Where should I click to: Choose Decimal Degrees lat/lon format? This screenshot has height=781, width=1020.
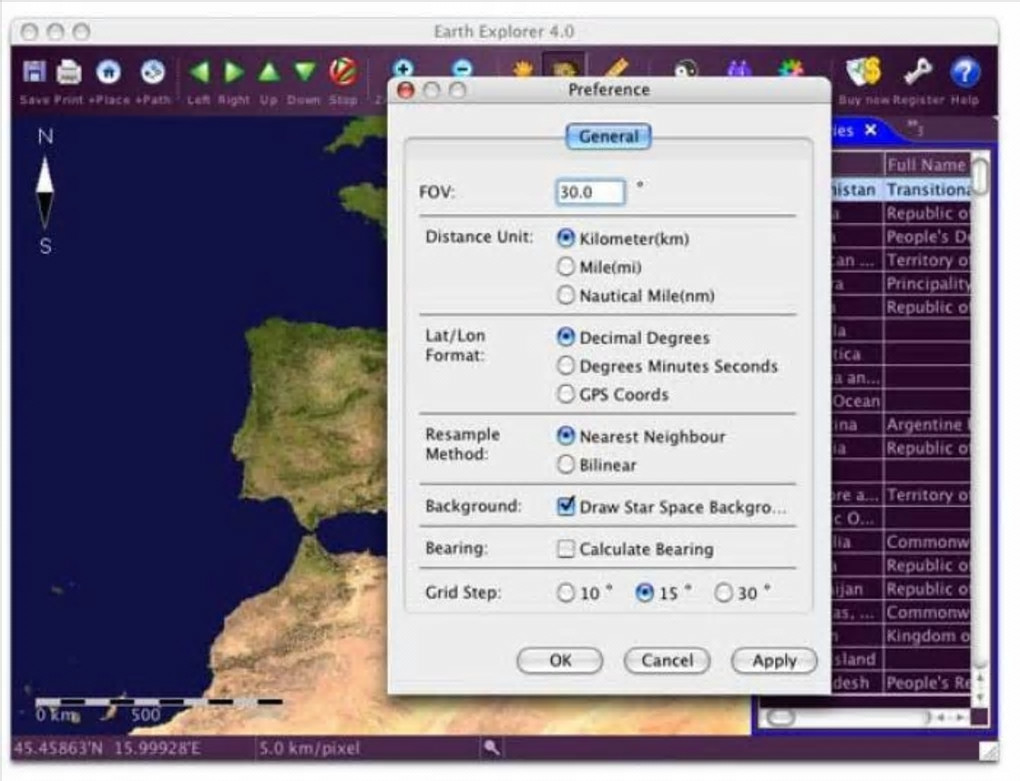pos(566,337)
